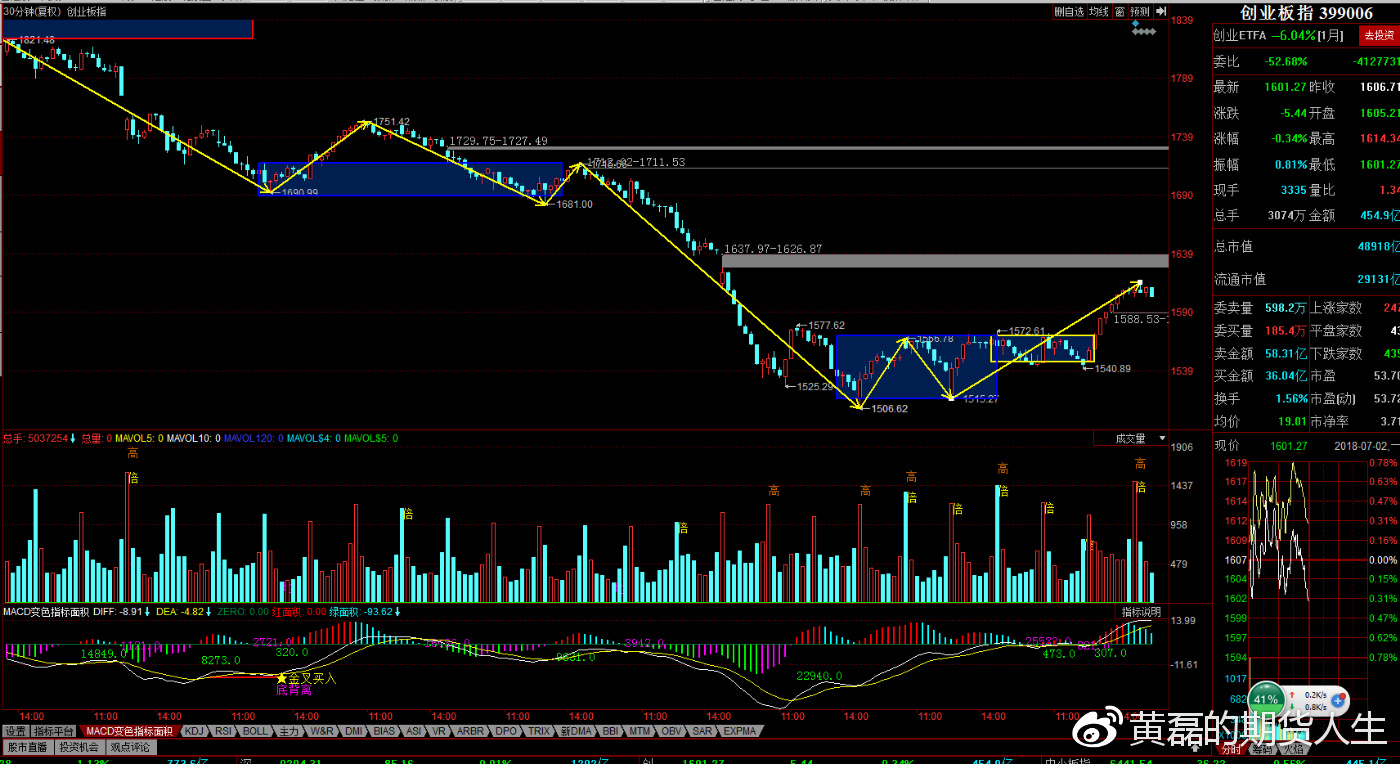Click the 1540.89 price label

tap(1113, 369)
